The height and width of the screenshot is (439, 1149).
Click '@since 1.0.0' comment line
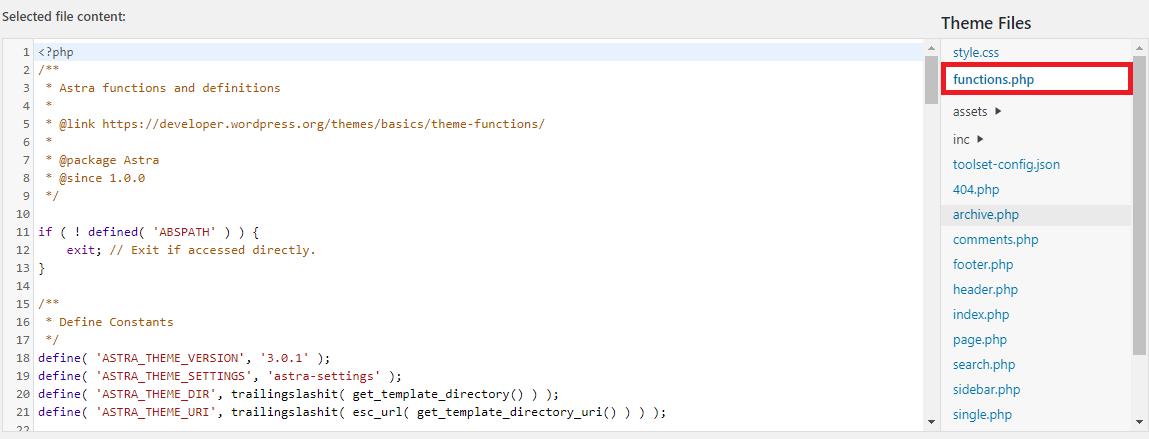[102, 178]
